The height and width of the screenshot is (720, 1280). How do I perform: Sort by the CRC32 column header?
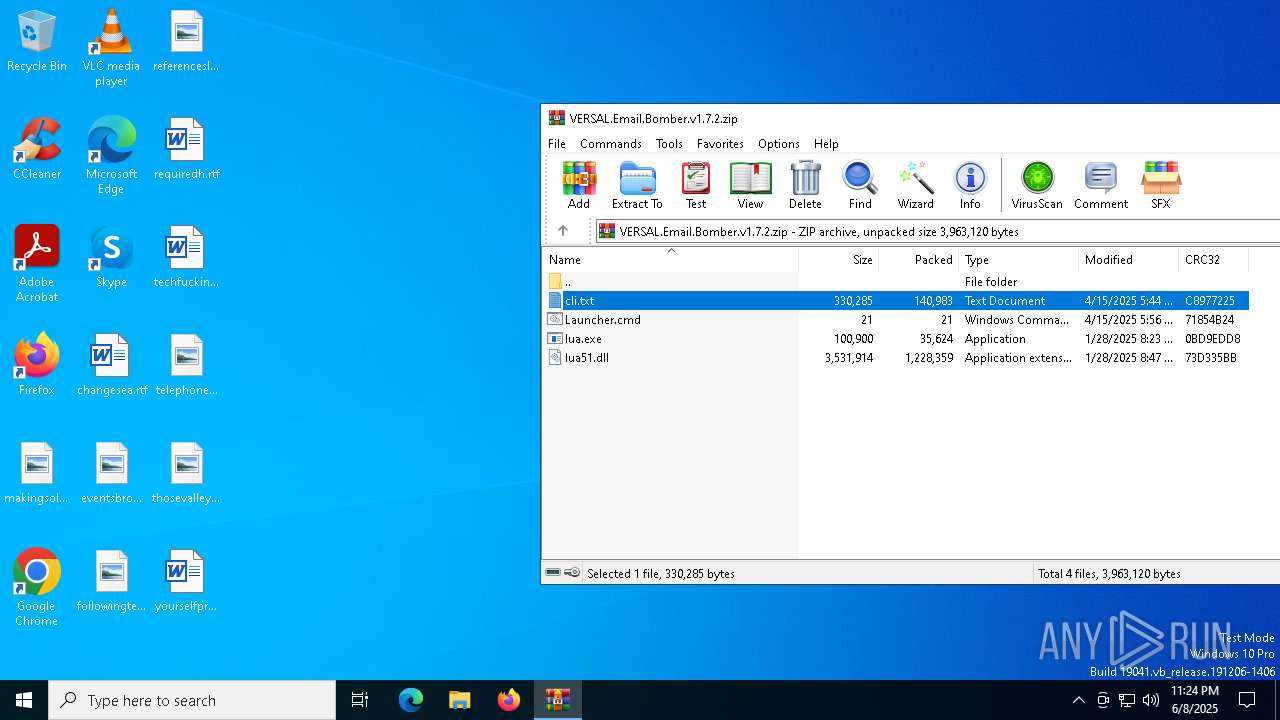click(x=1214, y=260)
